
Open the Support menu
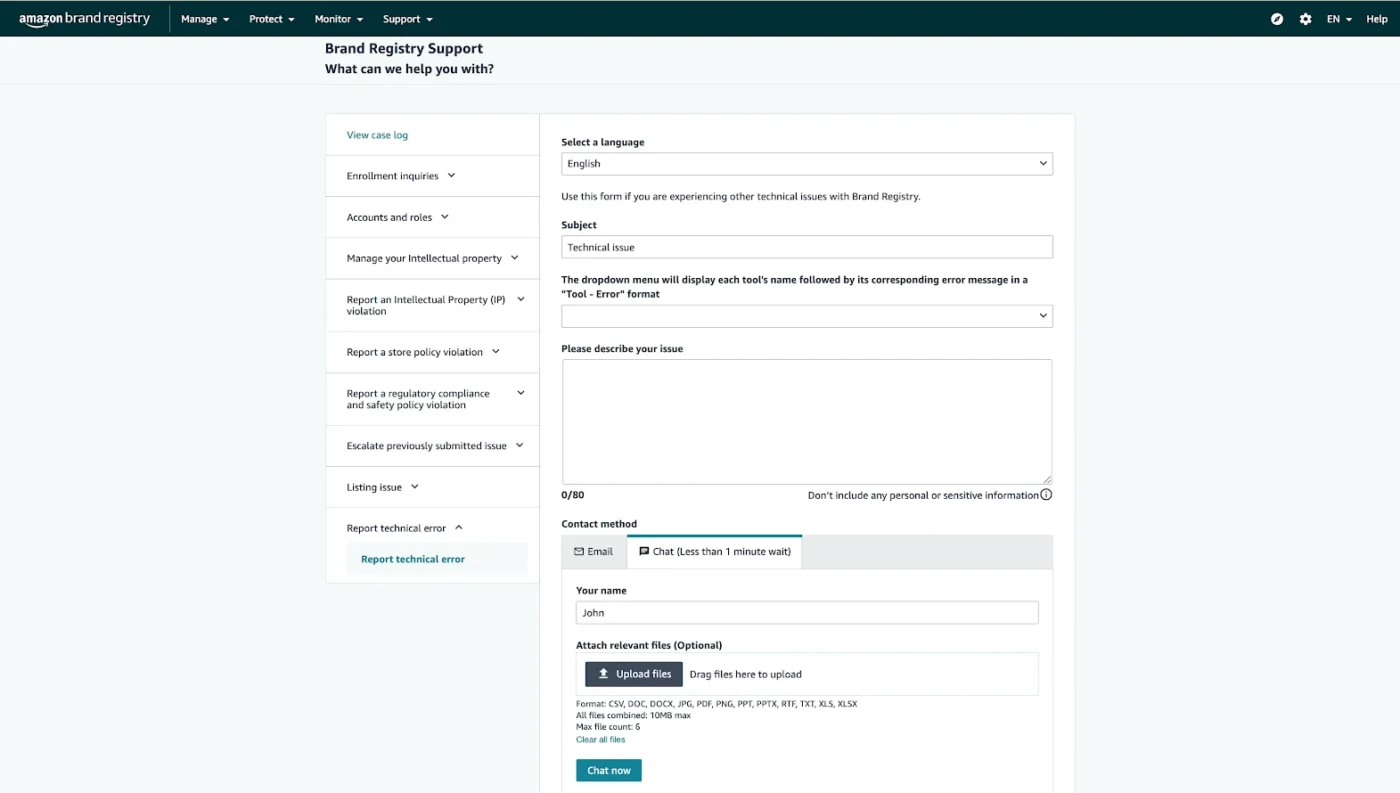(407, 19)
